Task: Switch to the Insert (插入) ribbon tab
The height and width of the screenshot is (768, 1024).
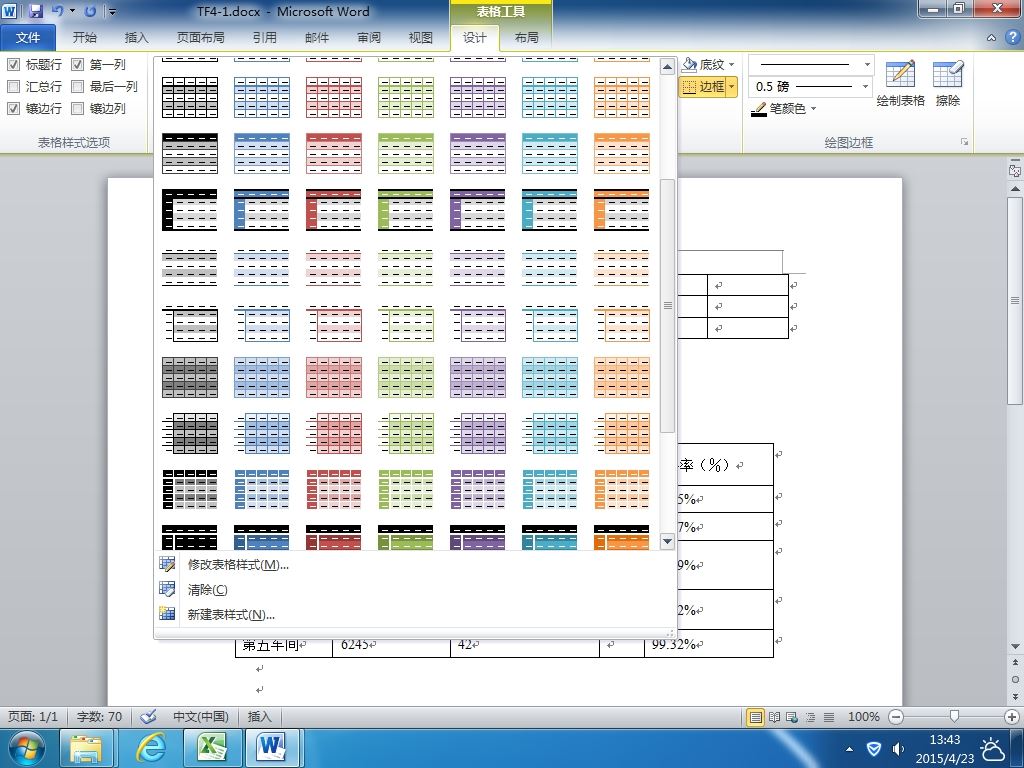Action: [x=136, y=38]
